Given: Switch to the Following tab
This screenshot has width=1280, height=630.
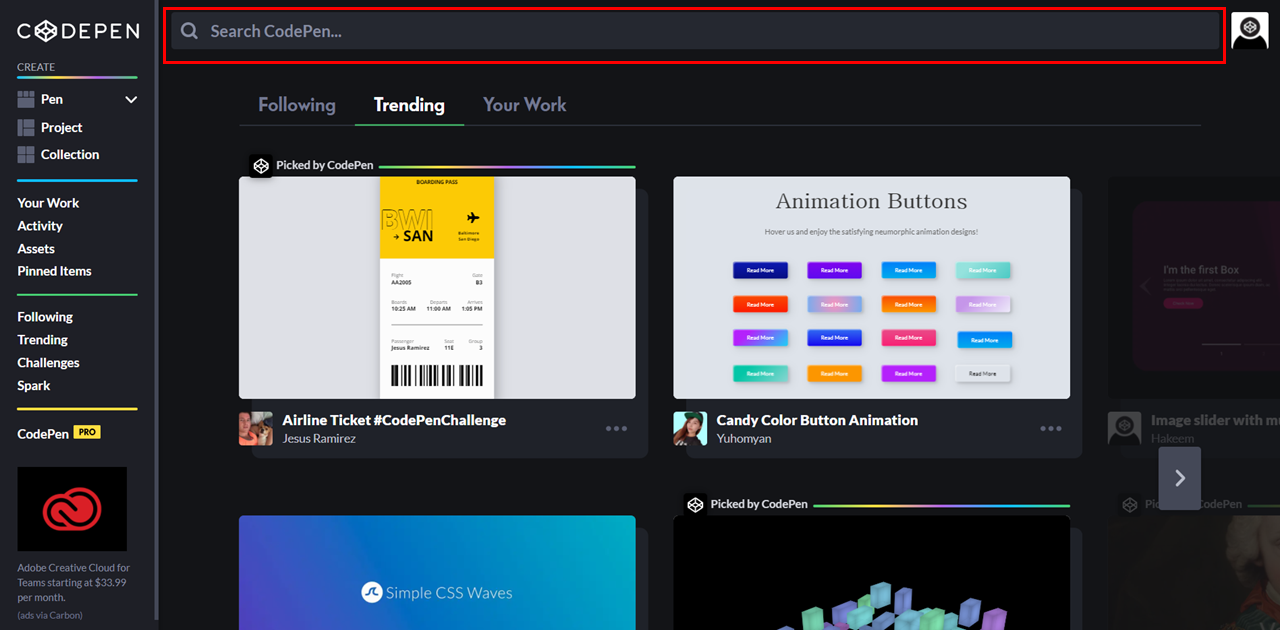Looking at the screenshot, I should click(297, 104).
